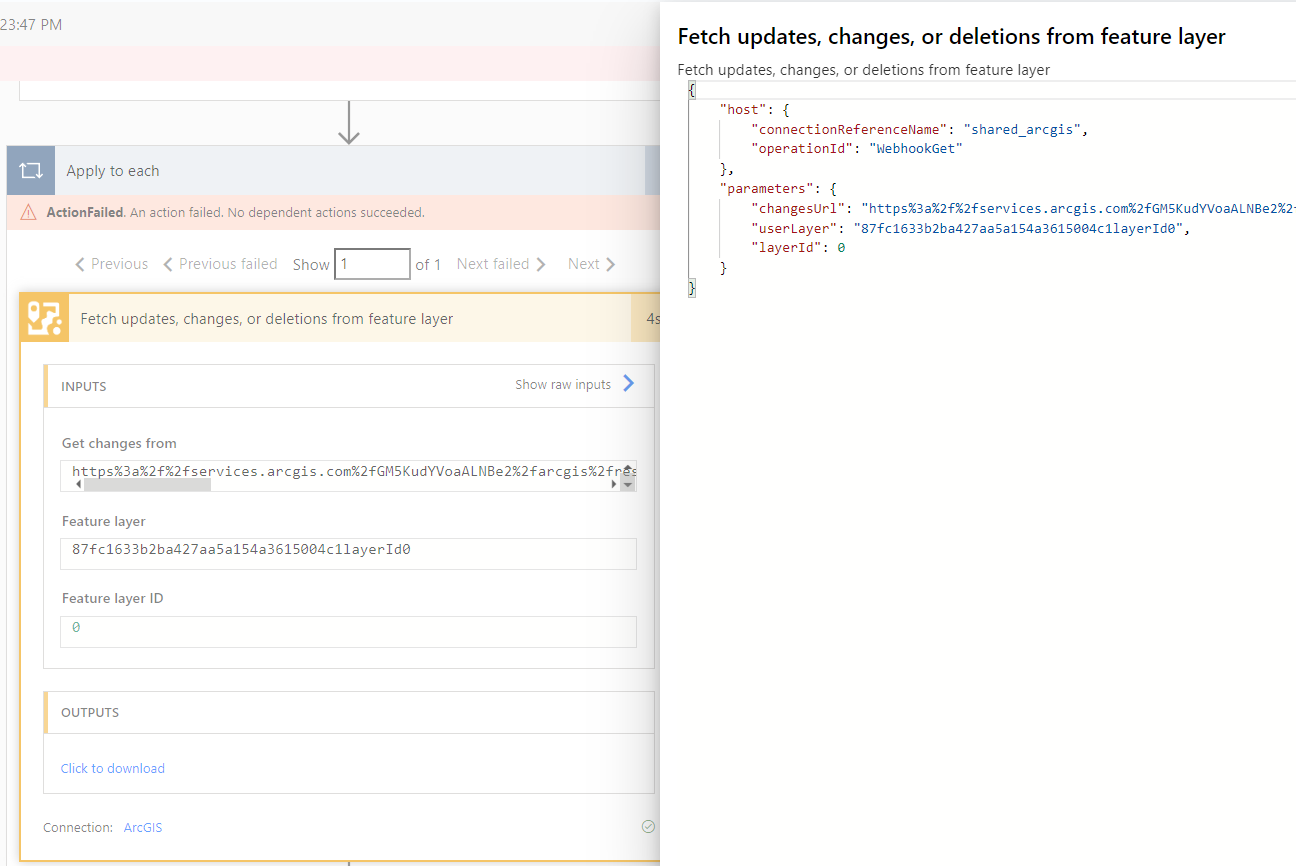Click the ActionFailed warning triangle icon

(29, 213)
